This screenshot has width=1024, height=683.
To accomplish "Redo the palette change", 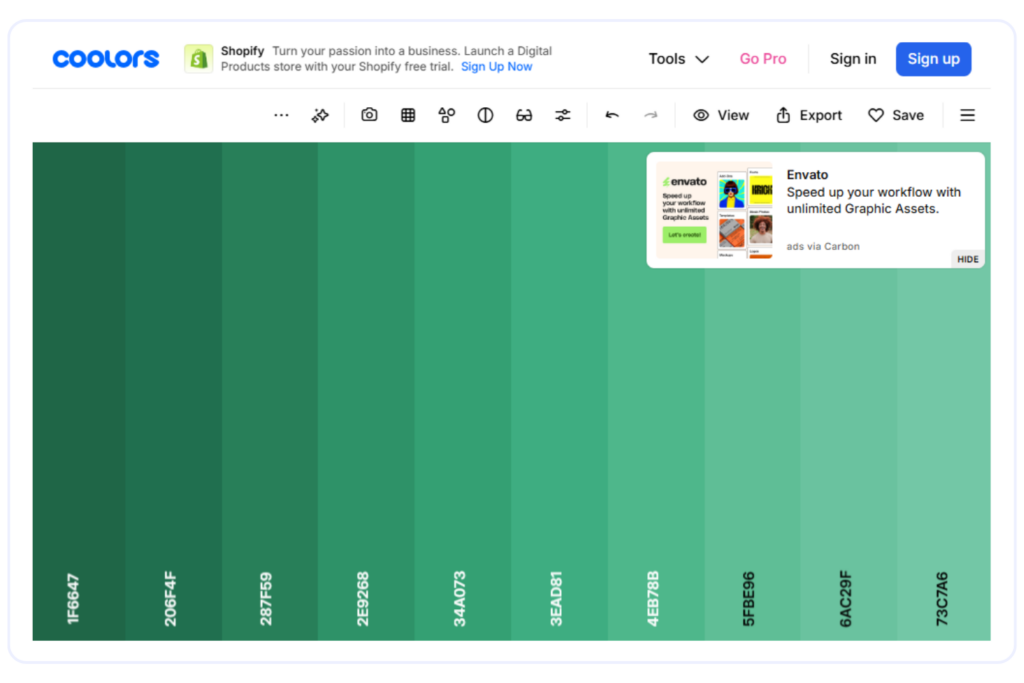I will point(651,115).
